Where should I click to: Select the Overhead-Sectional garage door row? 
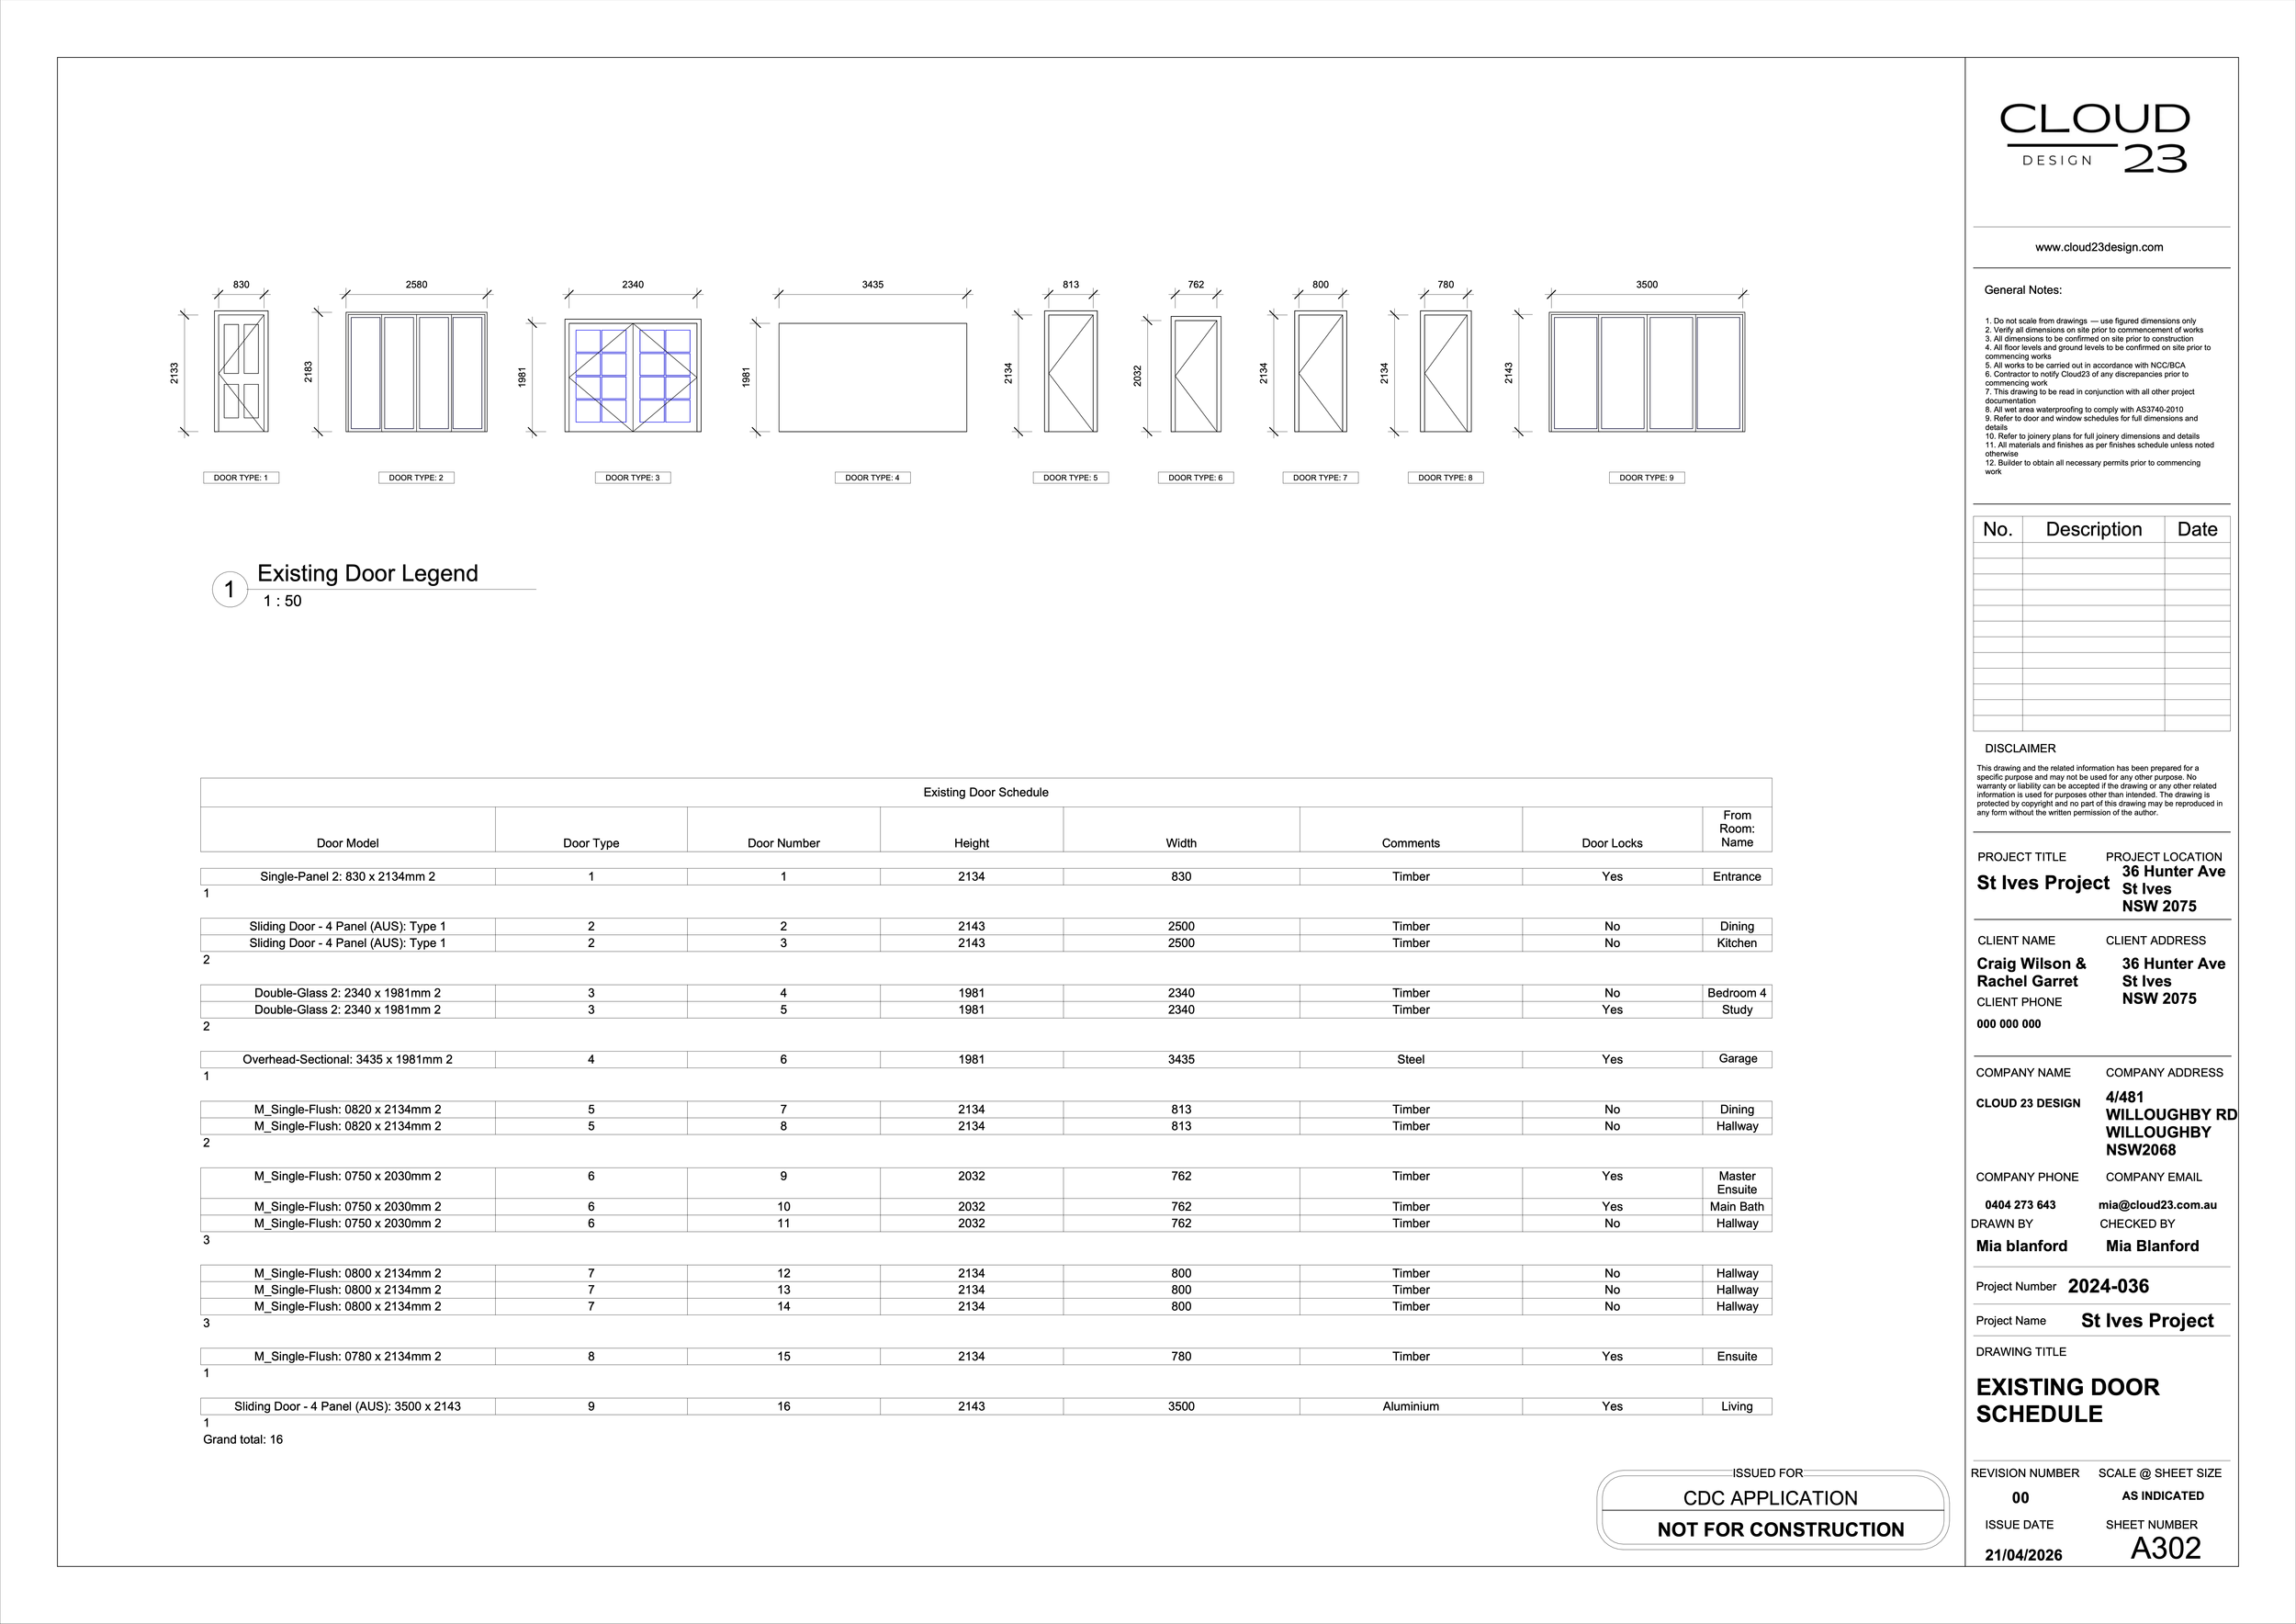point(347,1059)
